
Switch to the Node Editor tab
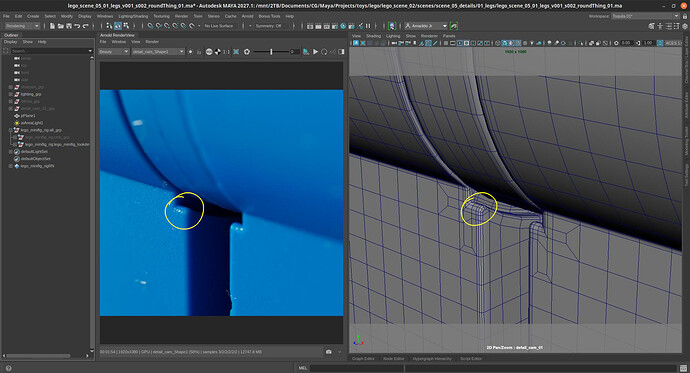(393, 358)
